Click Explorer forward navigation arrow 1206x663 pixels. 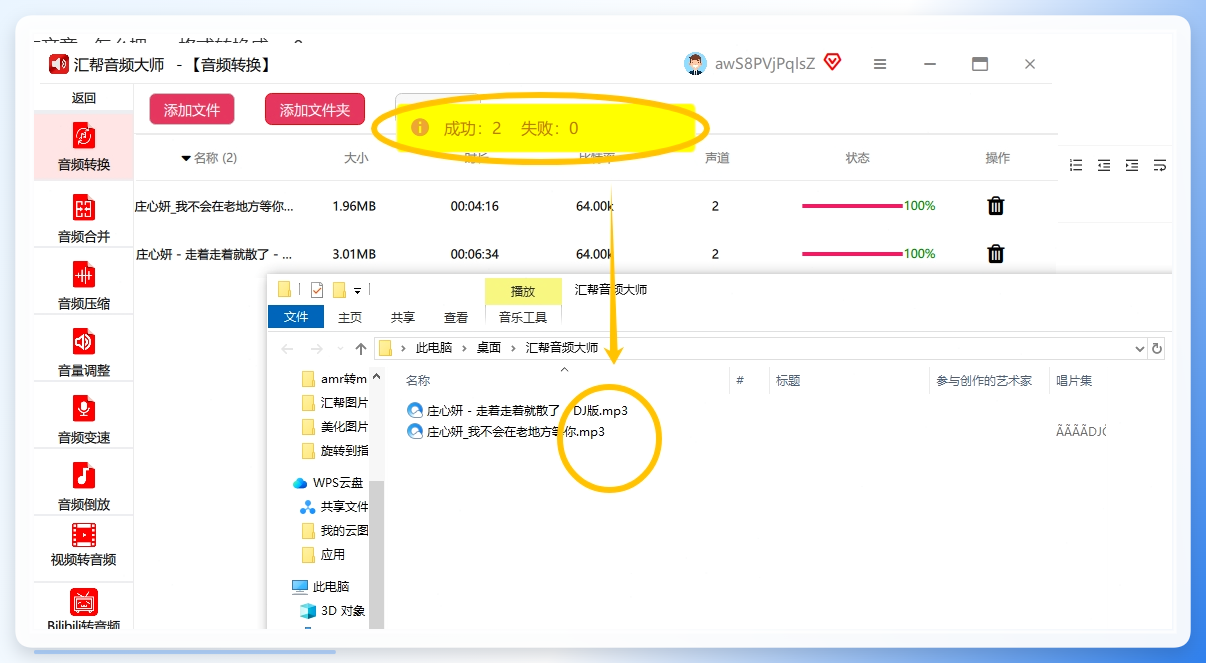pos(317,349)
